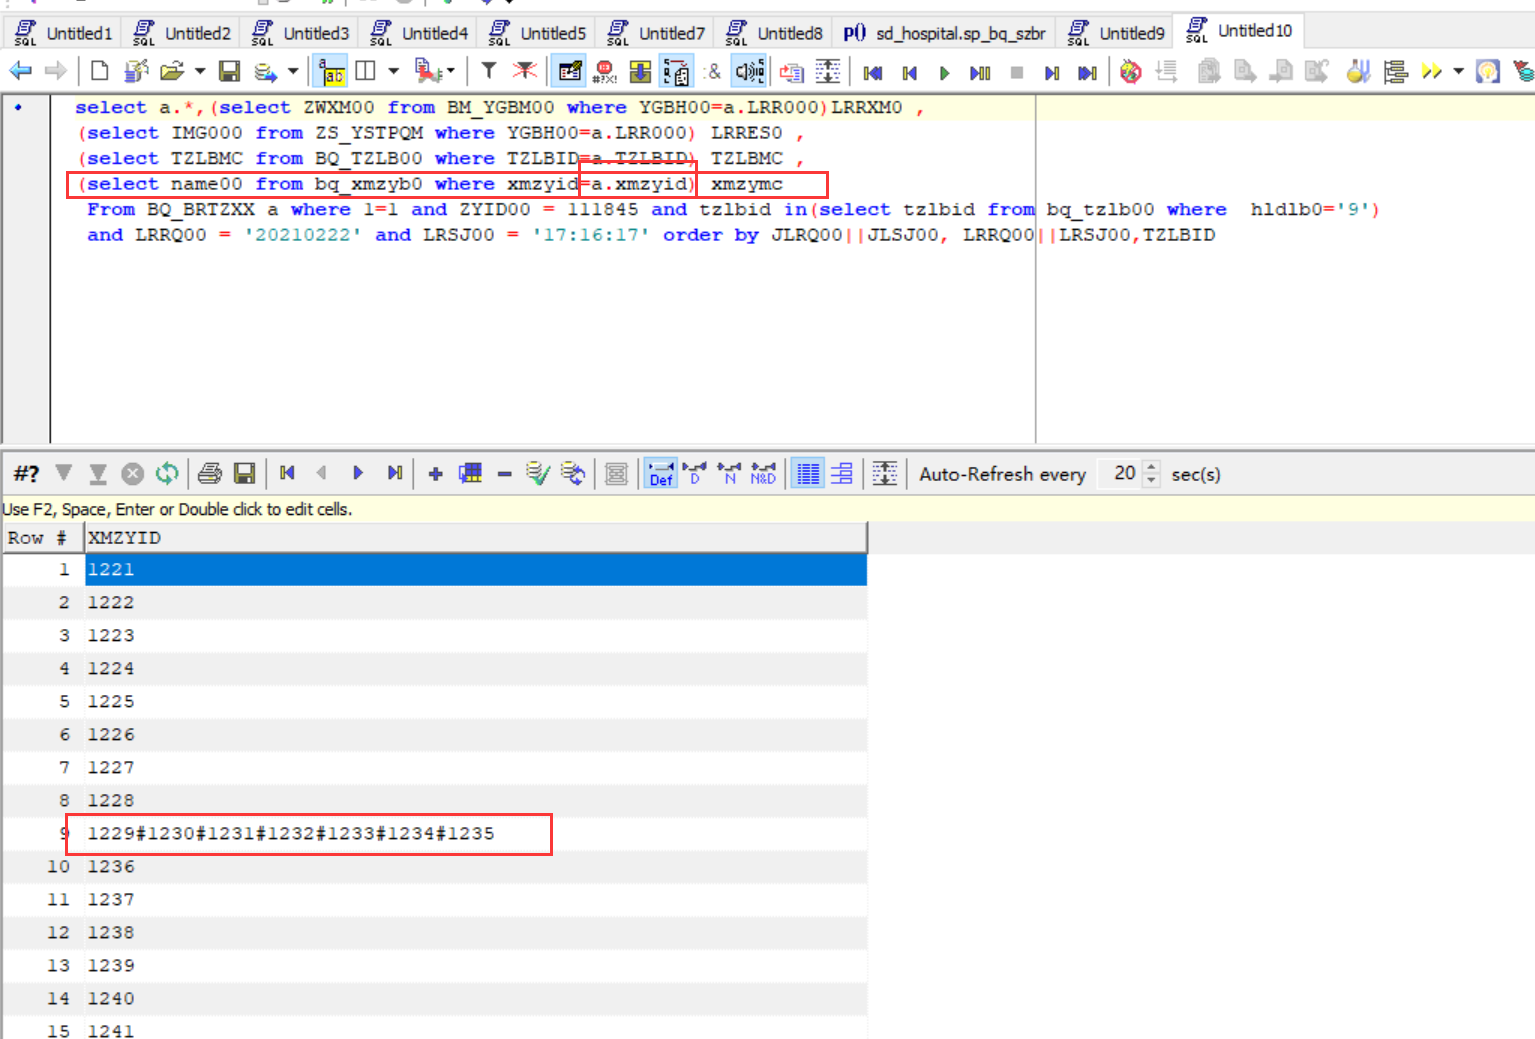The width and height of the screenshot is (1535, 1039).
Task: Delete the row with minus icon
Action: point(504,474)
